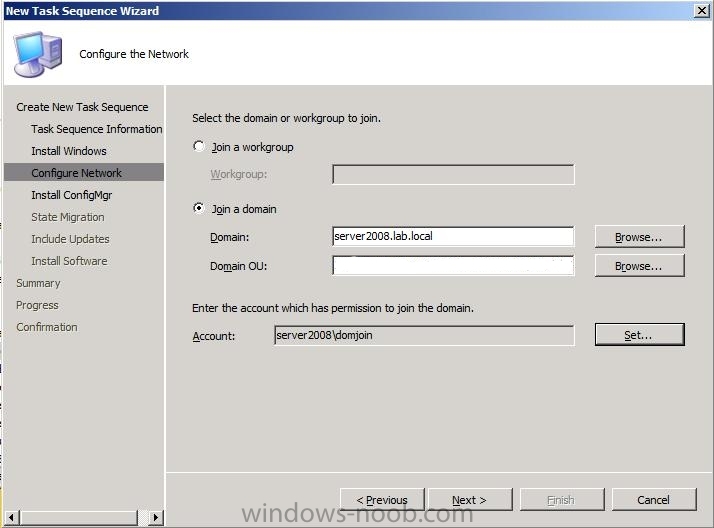Image resolution: width=714 pixels, height=528 pixels.
Task: Go back with the Previous button
Action: 382,500
